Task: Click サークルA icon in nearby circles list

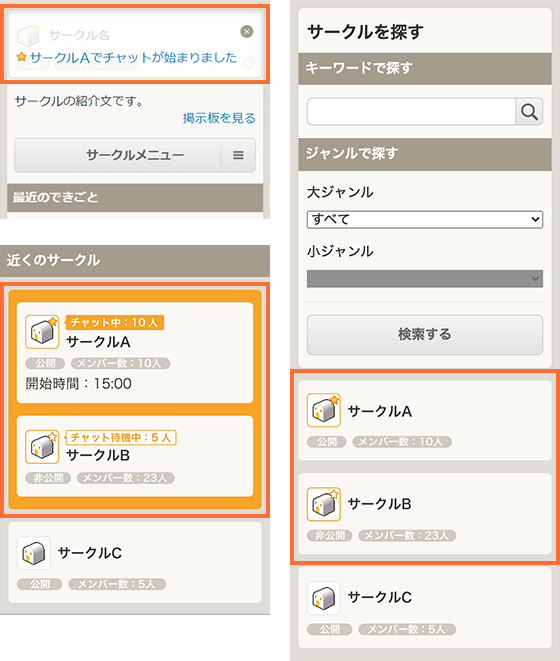Action: click(42, 332)
